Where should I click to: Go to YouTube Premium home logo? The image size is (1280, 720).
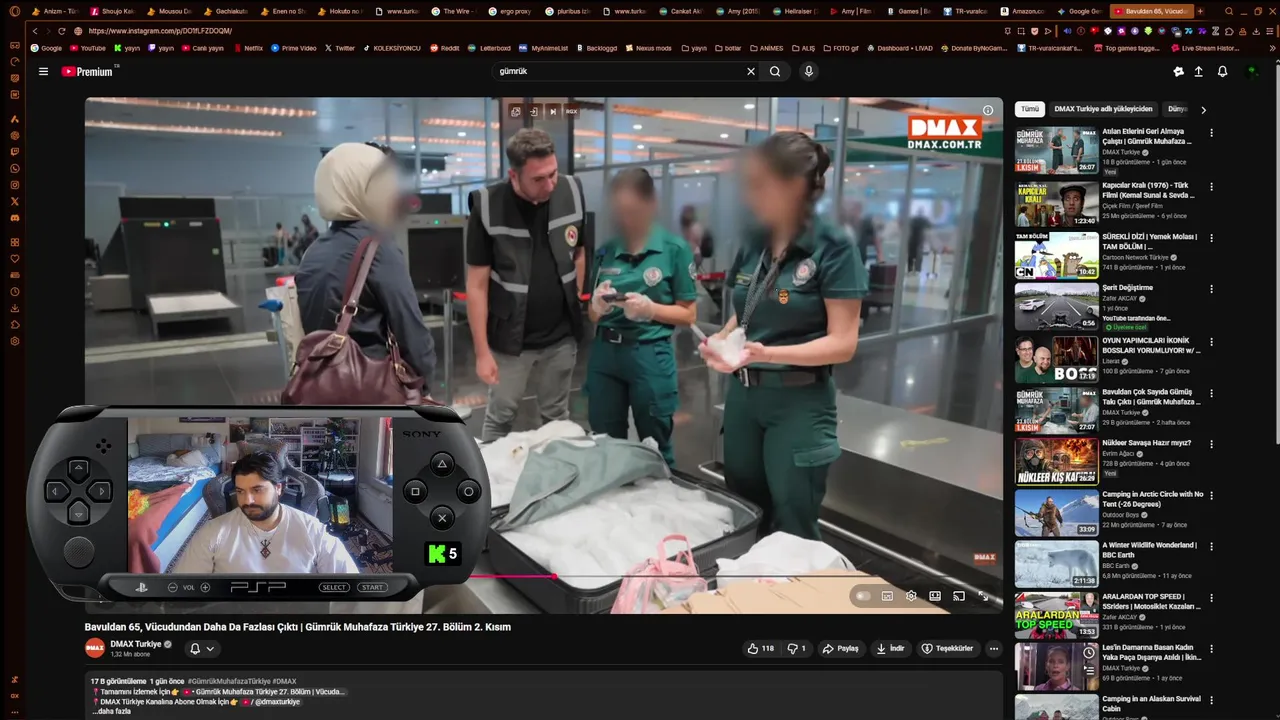pyautogui.click(x=90, y=71)
